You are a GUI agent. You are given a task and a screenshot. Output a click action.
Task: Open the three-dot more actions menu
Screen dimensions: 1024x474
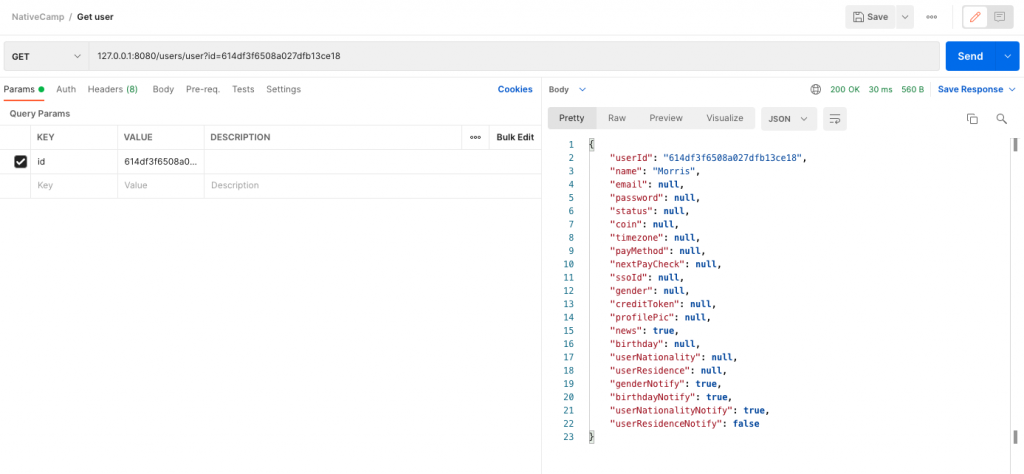click(932, 17)
